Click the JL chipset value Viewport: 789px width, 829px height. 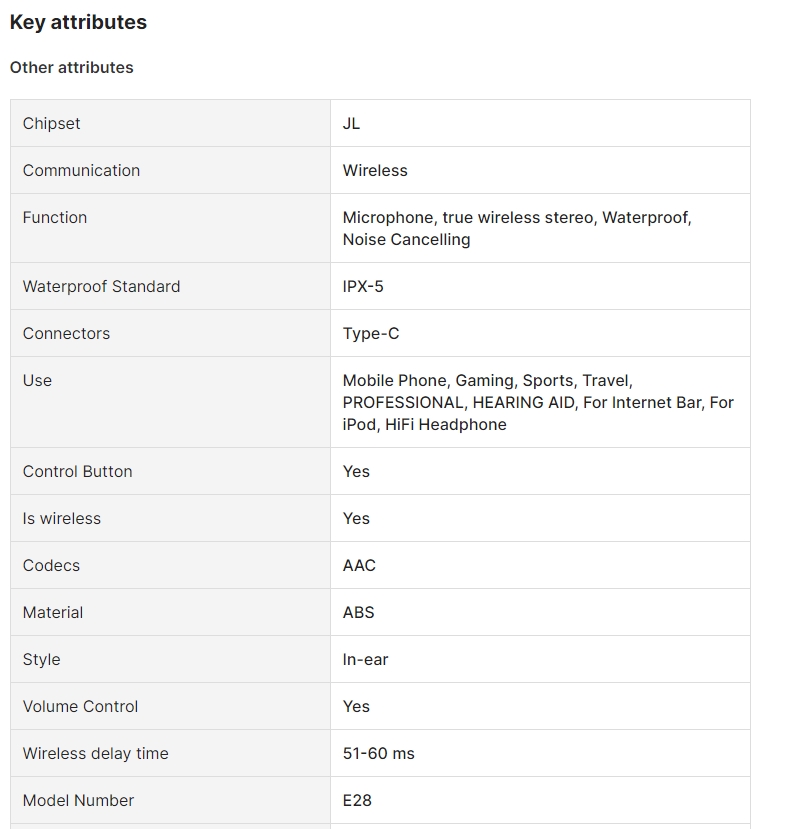(351, 123)
